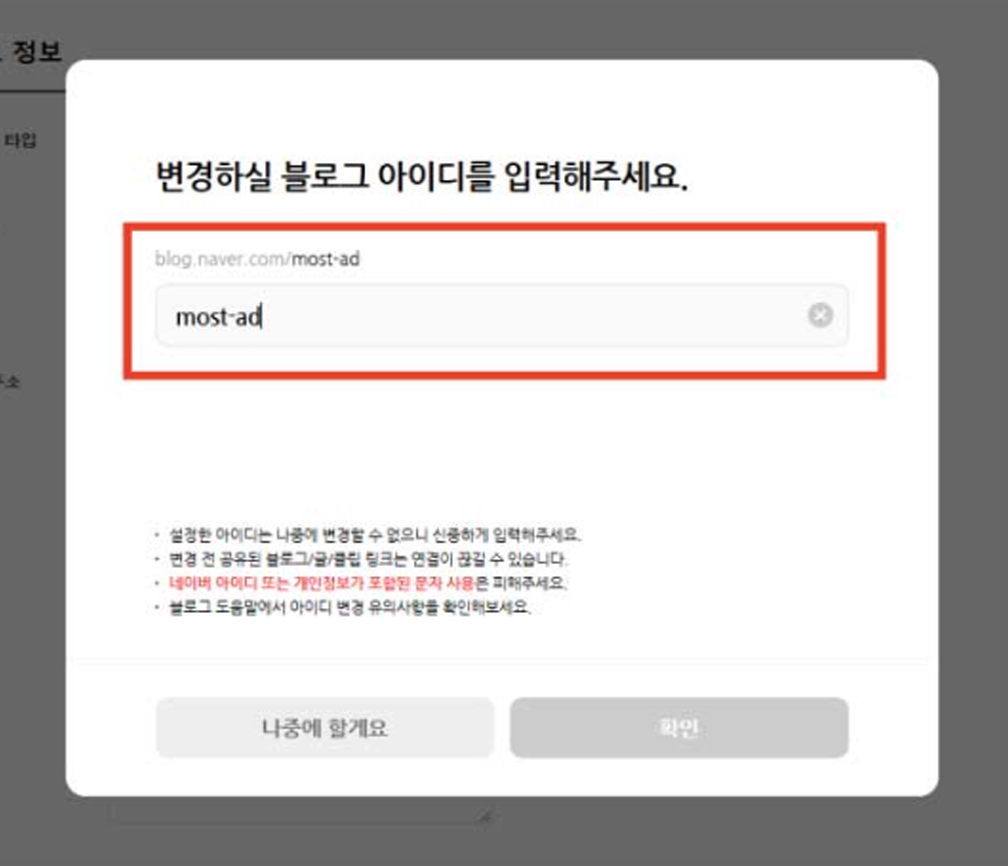Click the dimmed pencil resize icon below dialog
Viewport: 1008px width, 866px height.
click(485, 816)
